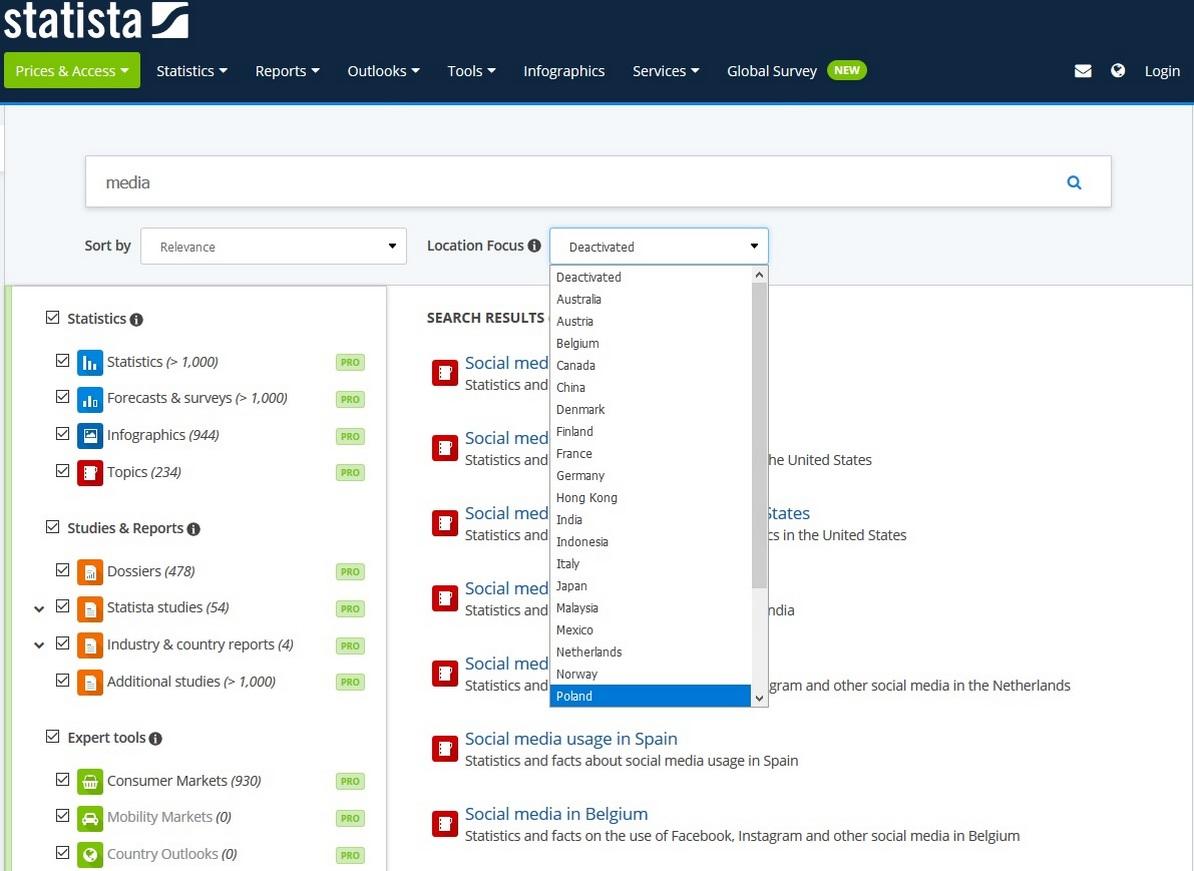This screenshot has width=1194, height=871.
Task: Uncheck Consumer Markets (930) checkbox
Action: click(x=62, y=779)
